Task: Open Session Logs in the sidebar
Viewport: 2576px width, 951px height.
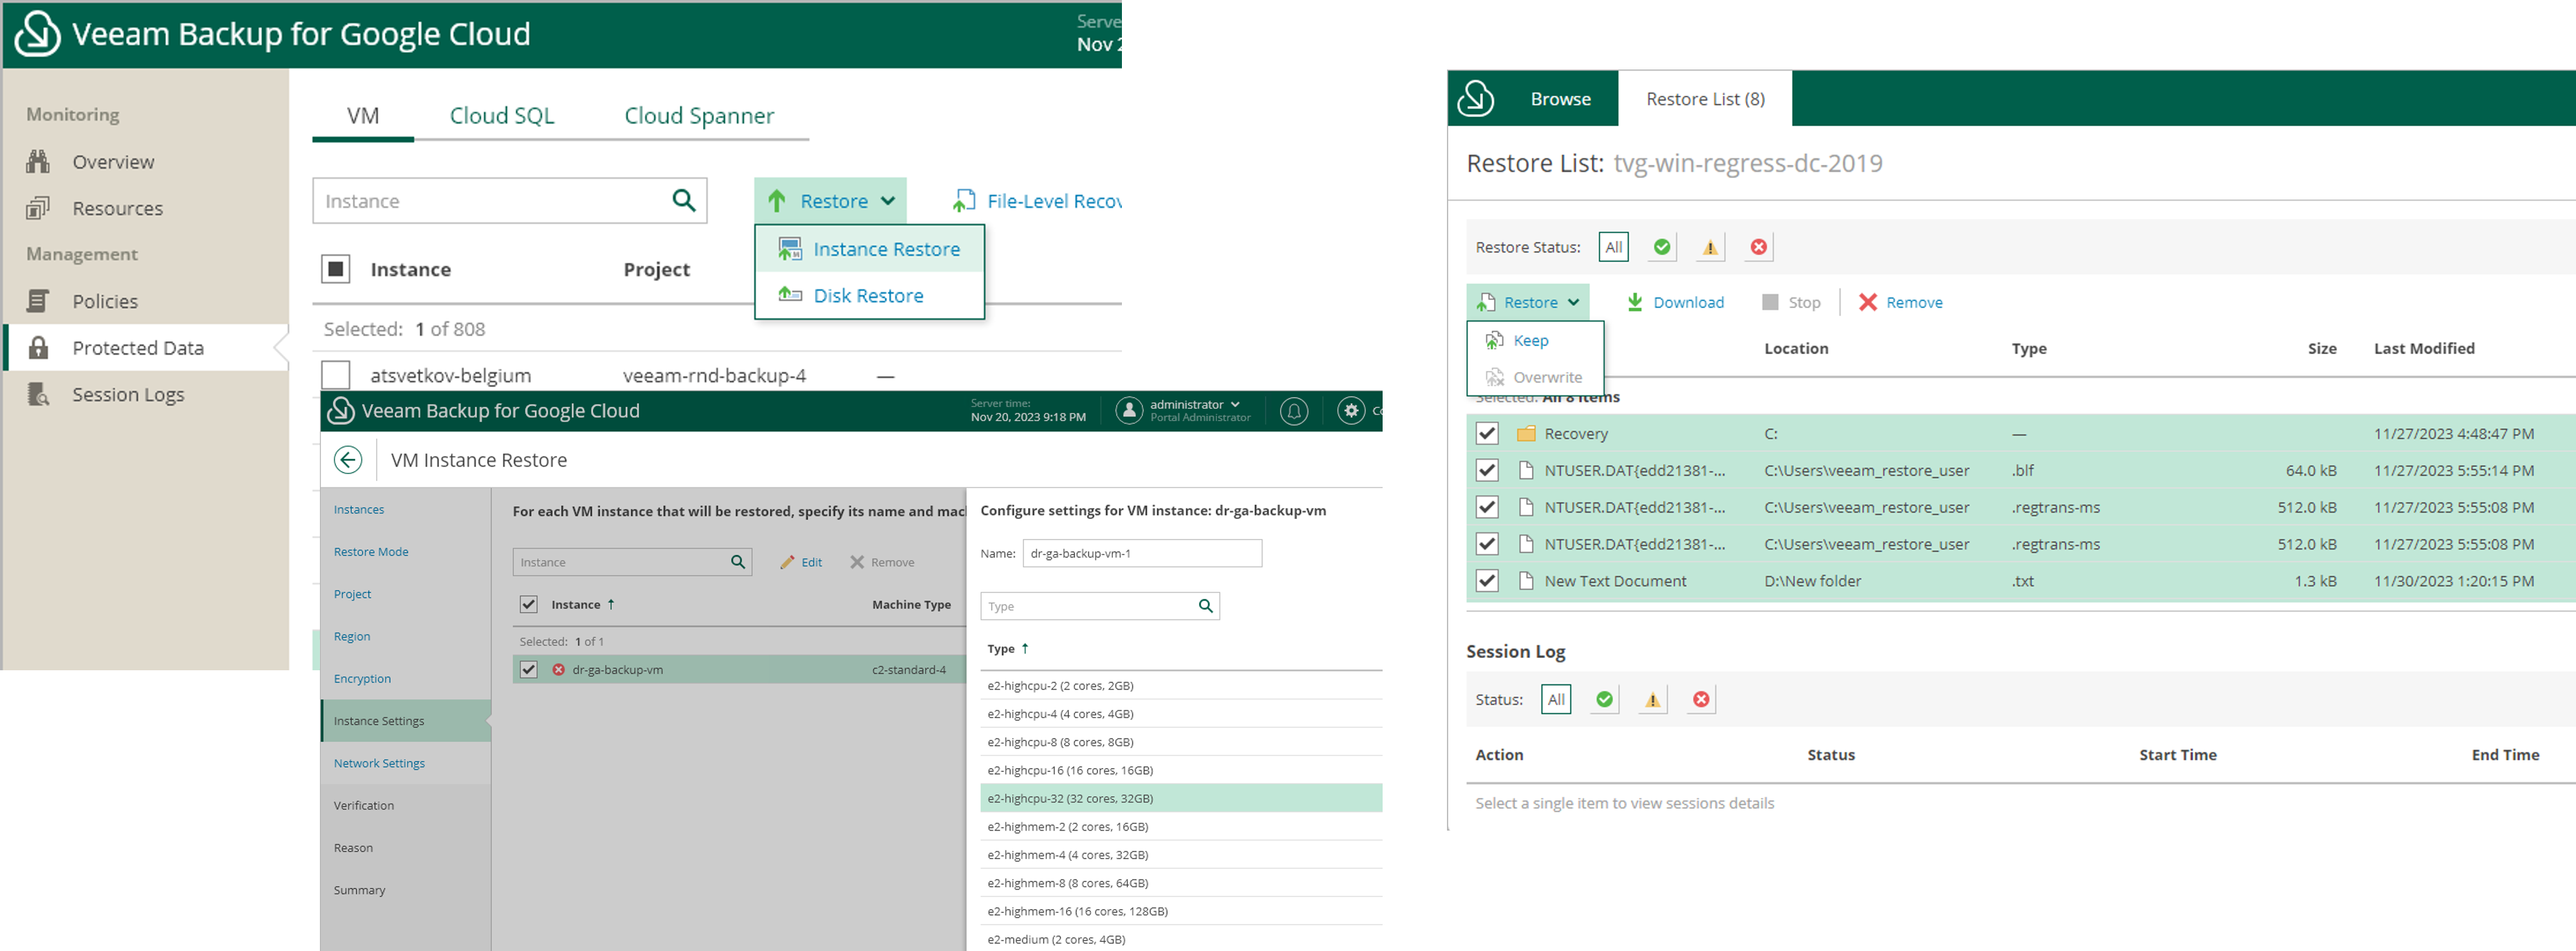Action: point(128,394)
